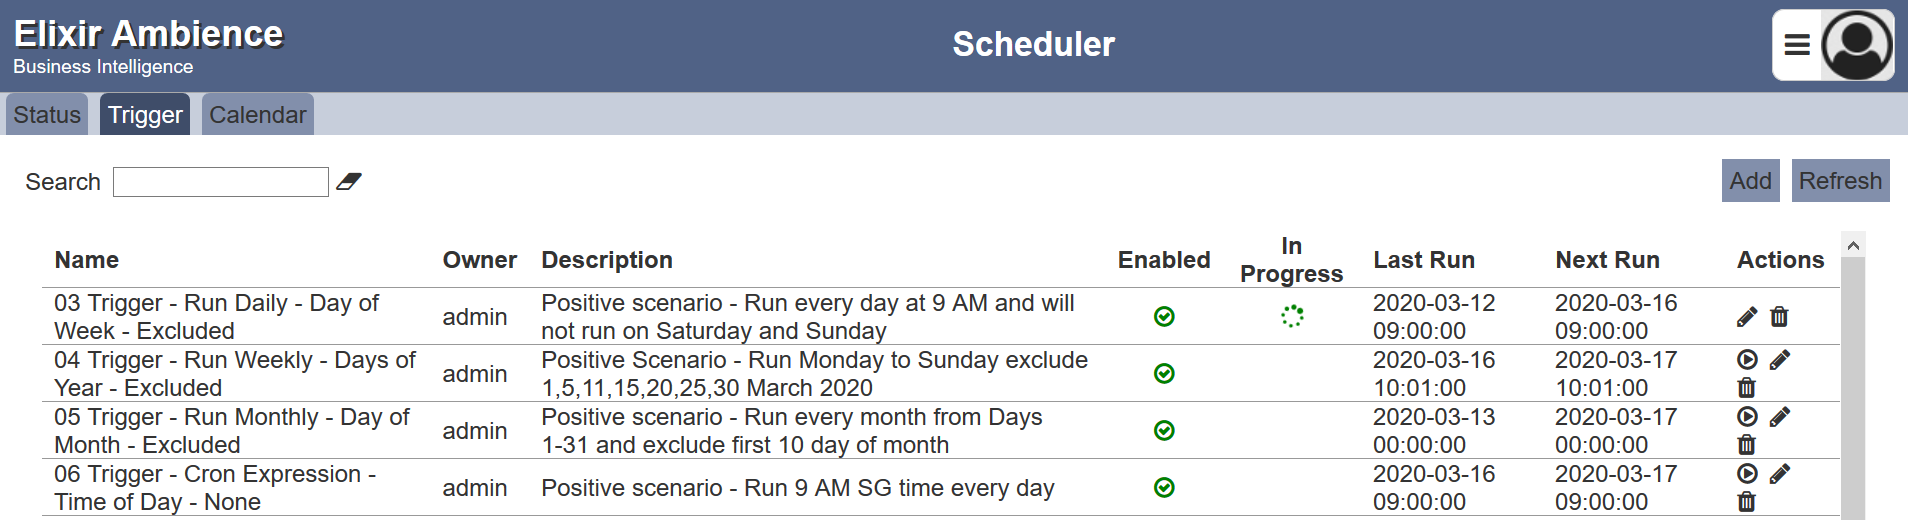Screen dimensions: 1908x520
Task: Edit the 04 Trigger Run Weekly entry
Action: 1779,360
